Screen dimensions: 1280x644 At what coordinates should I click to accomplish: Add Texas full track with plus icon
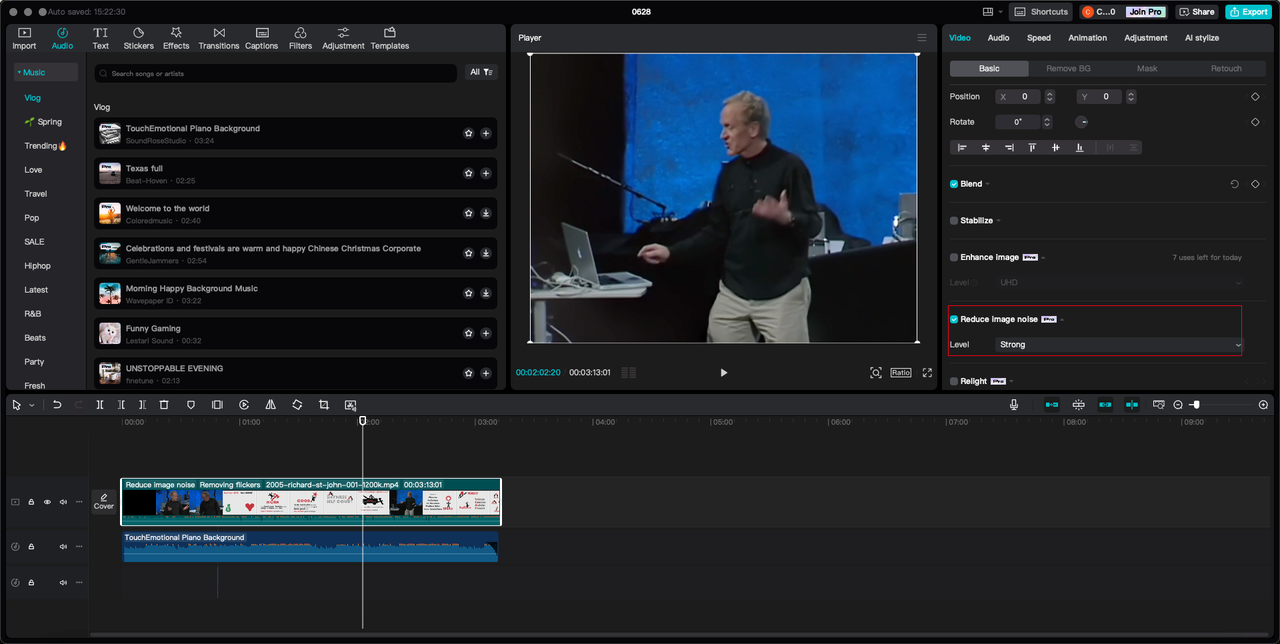486,173
